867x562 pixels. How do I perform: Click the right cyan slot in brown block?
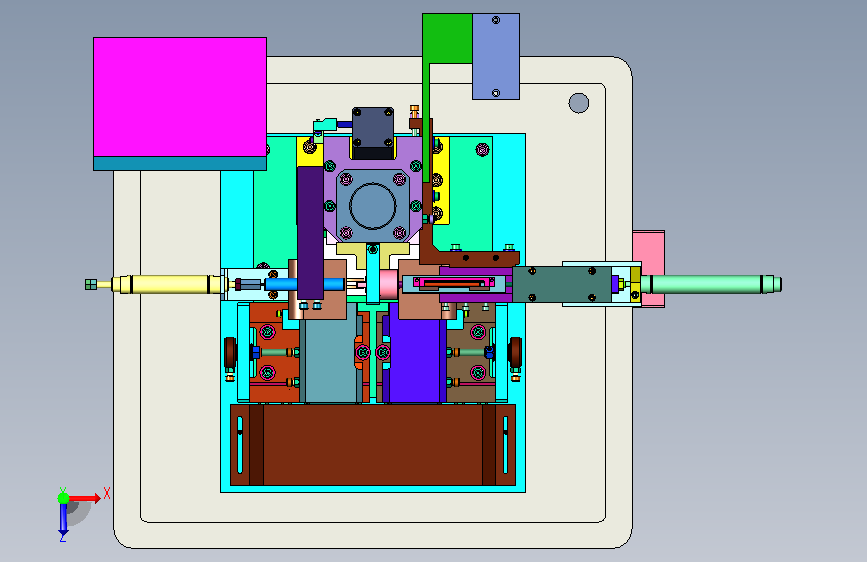pyautogui.click(x=505, y=445)
